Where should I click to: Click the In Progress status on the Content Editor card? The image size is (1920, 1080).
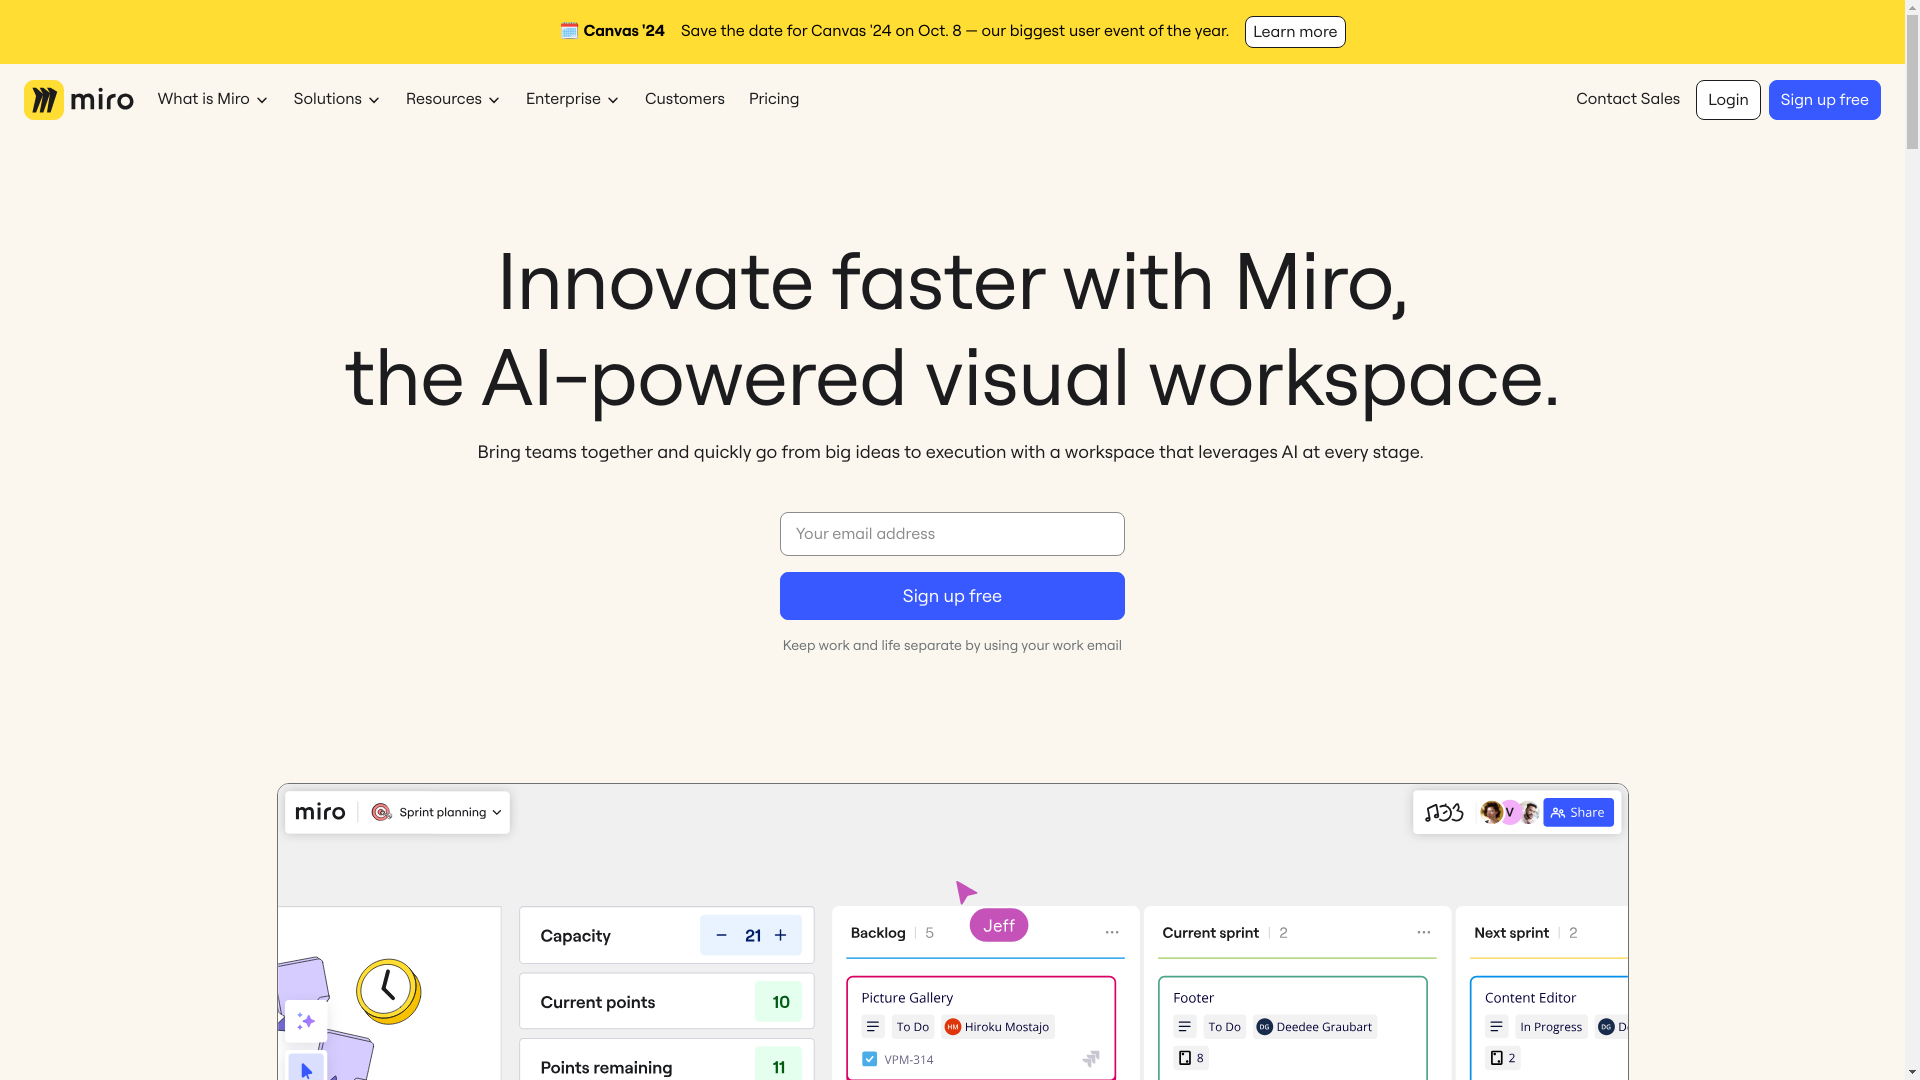tap(1551, 1027)
